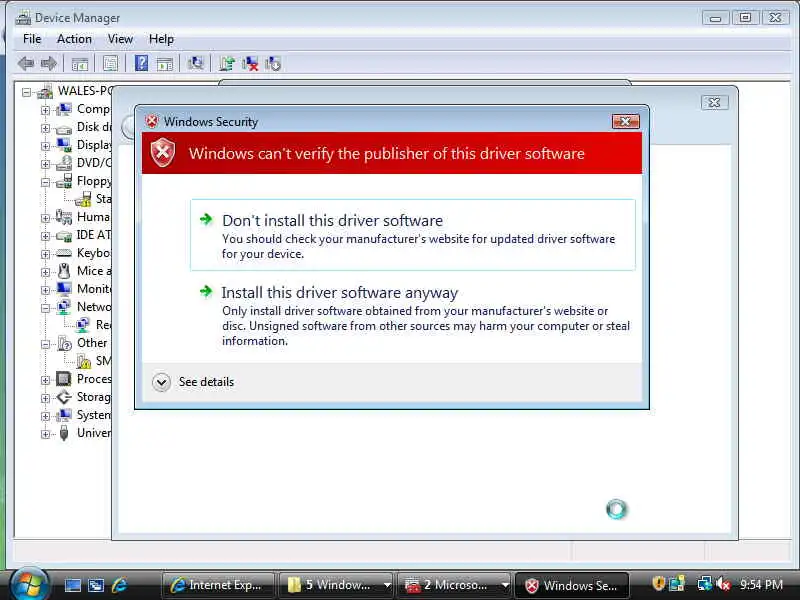This screenshot has width=800, height=600.
Task: Click Scan for hardware changes icon
Action: (x=195, y=64)
